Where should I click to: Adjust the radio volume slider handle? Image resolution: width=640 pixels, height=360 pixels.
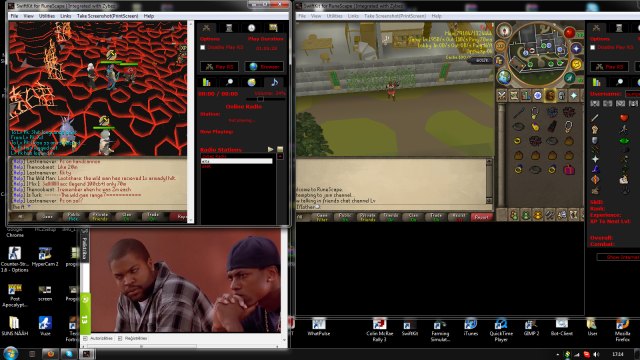[x=260, y=99]
